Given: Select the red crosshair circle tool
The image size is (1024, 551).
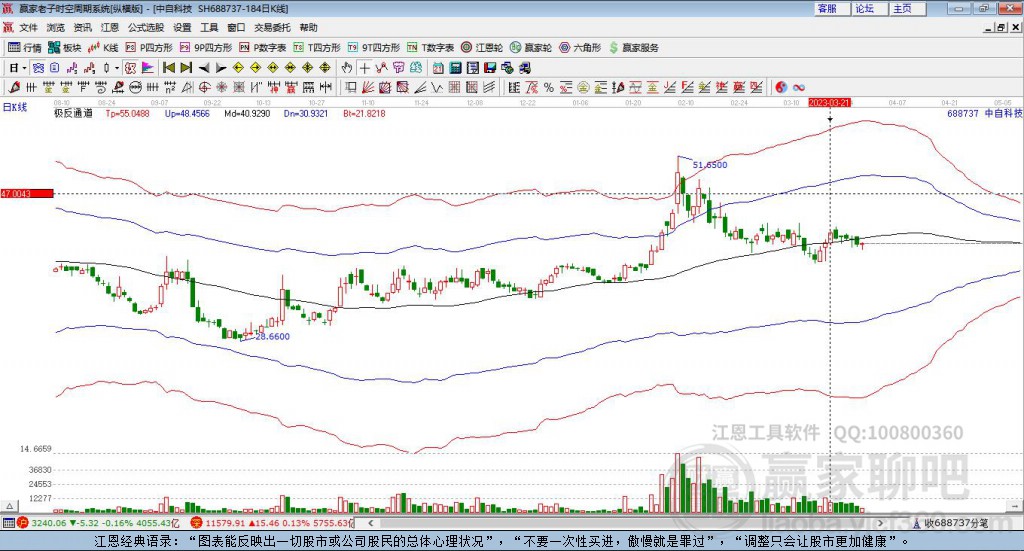Looking at the screenshot, I should click(204, 87).
